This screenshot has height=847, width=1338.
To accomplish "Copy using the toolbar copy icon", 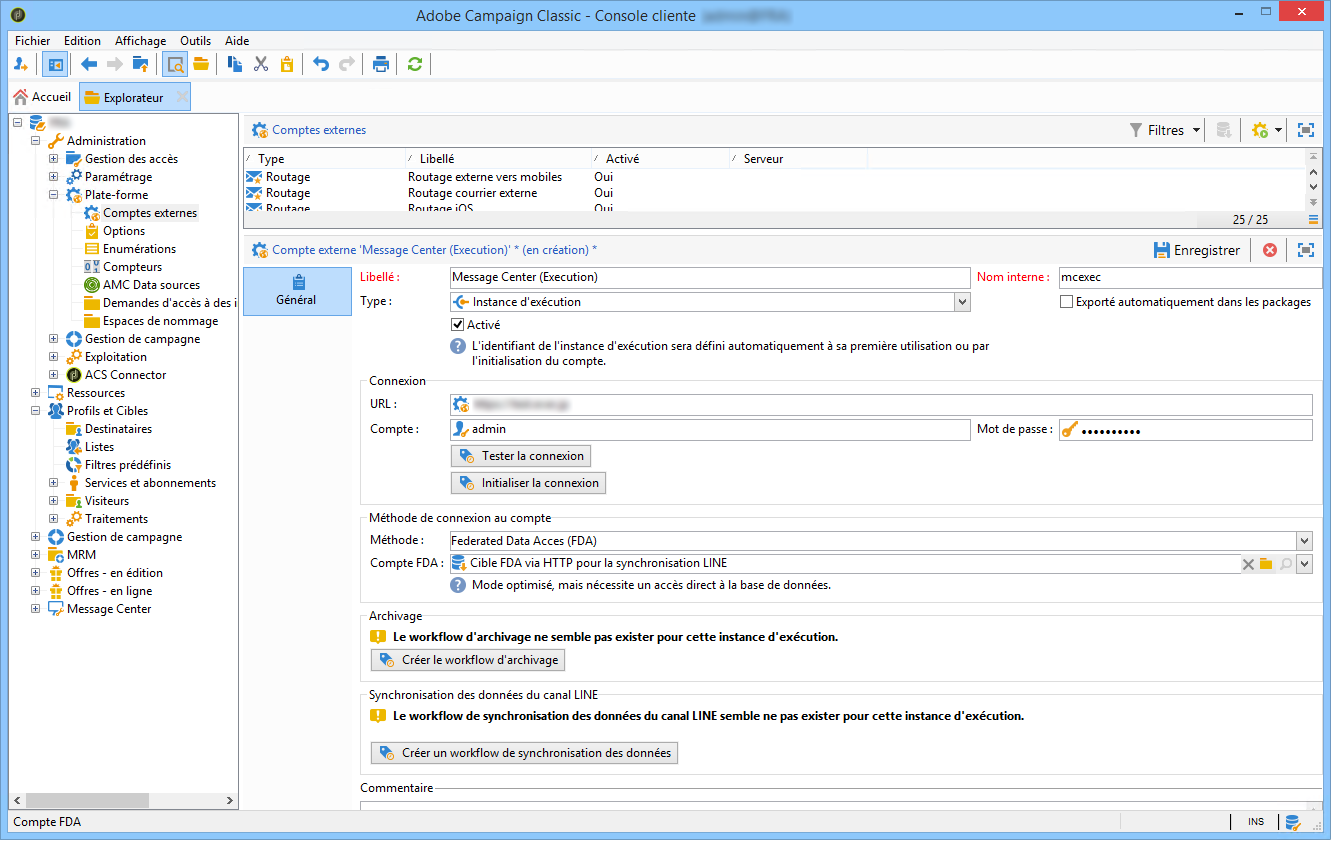I will click(x=235, y=65).
